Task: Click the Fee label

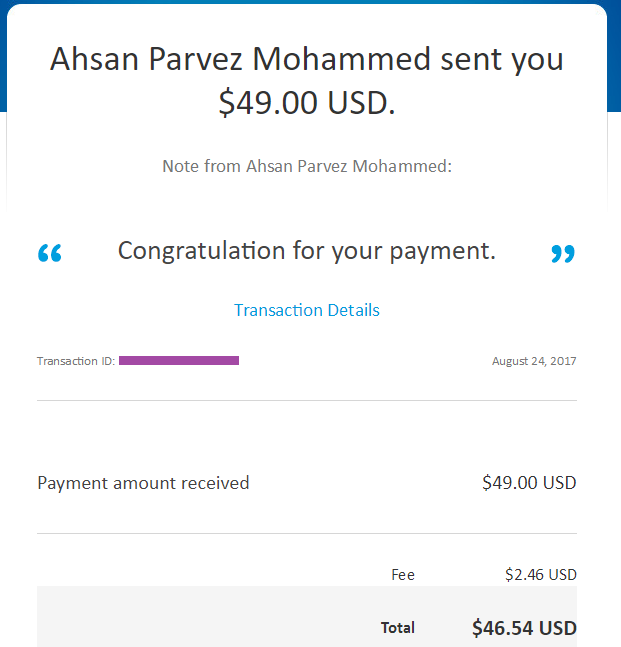Action: [x=403, y=575]
